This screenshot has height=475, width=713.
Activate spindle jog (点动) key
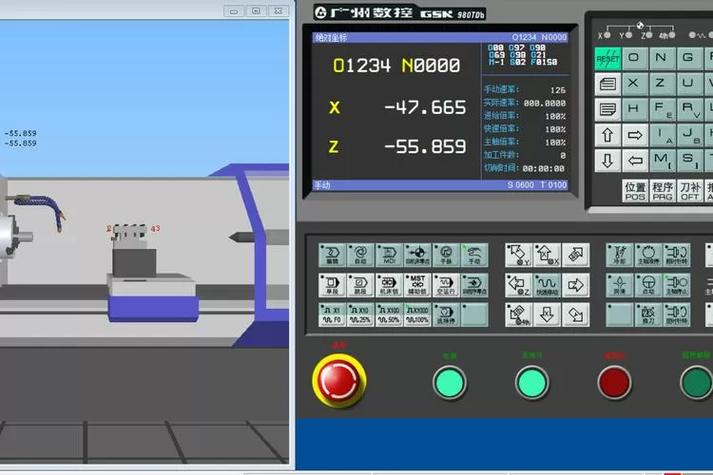point(648,285)
